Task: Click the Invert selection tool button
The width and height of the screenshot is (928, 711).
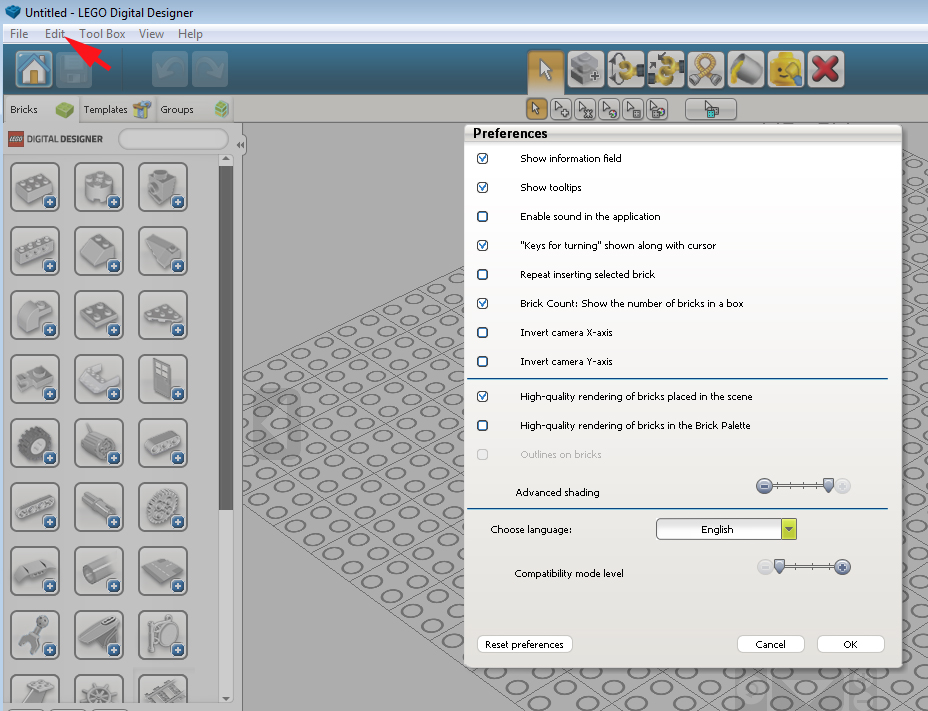Action: (x=711, y=110)
